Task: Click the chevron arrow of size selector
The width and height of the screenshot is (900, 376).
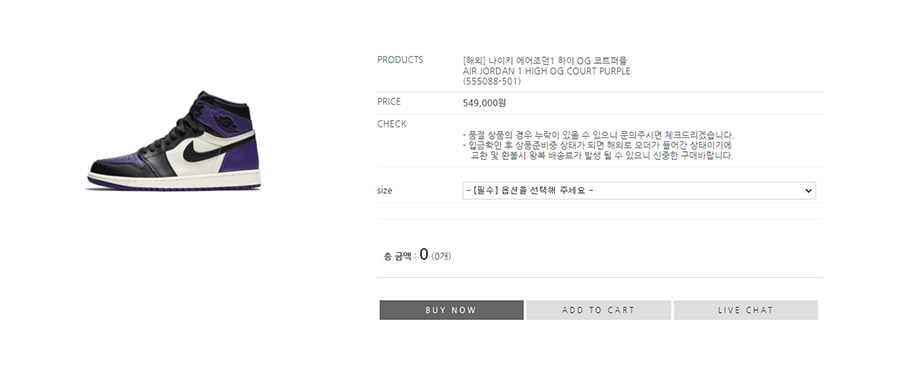Action: 808,191
